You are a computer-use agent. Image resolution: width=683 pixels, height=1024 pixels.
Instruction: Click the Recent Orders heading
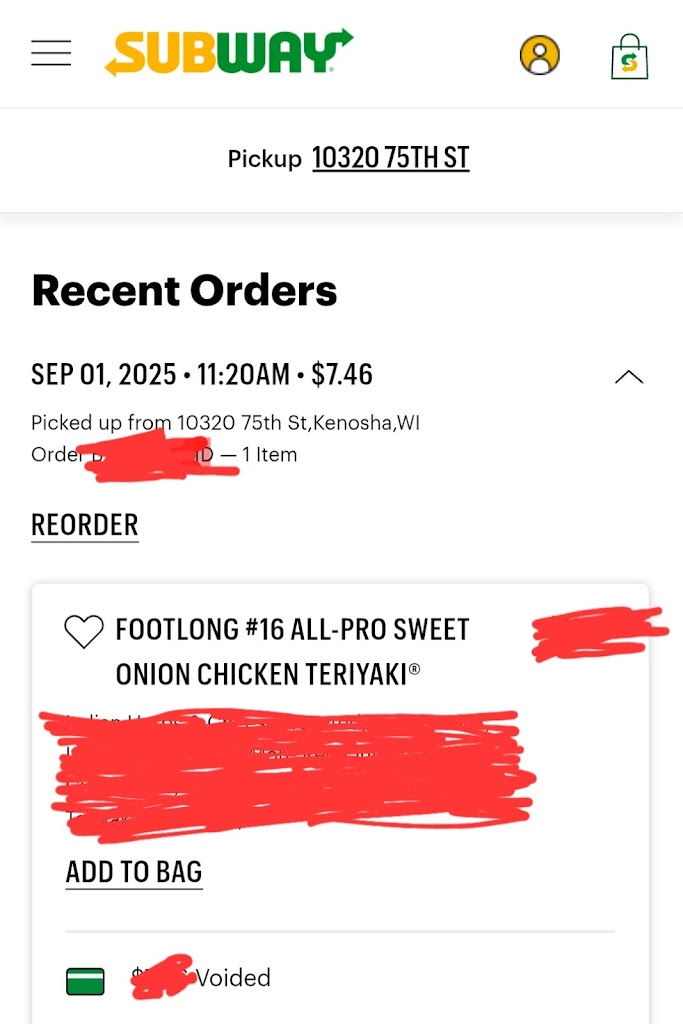point(184,291)
